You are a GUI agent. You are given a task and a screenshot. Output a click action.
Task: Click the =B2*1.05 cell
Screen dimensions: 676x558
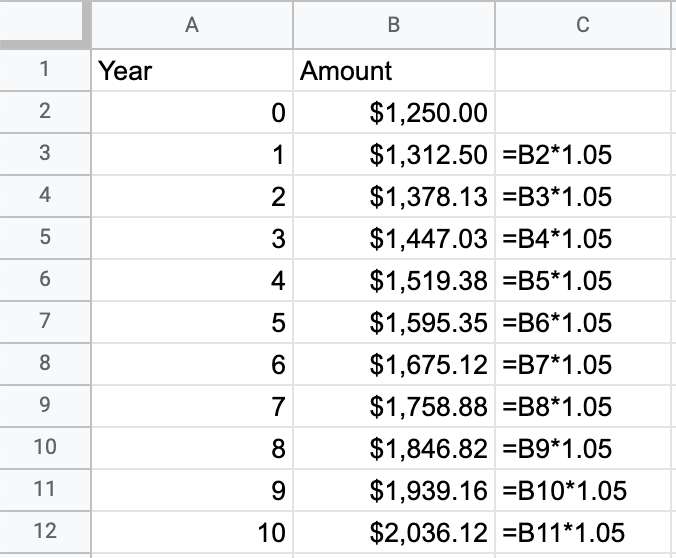click(x=583, y=154)
